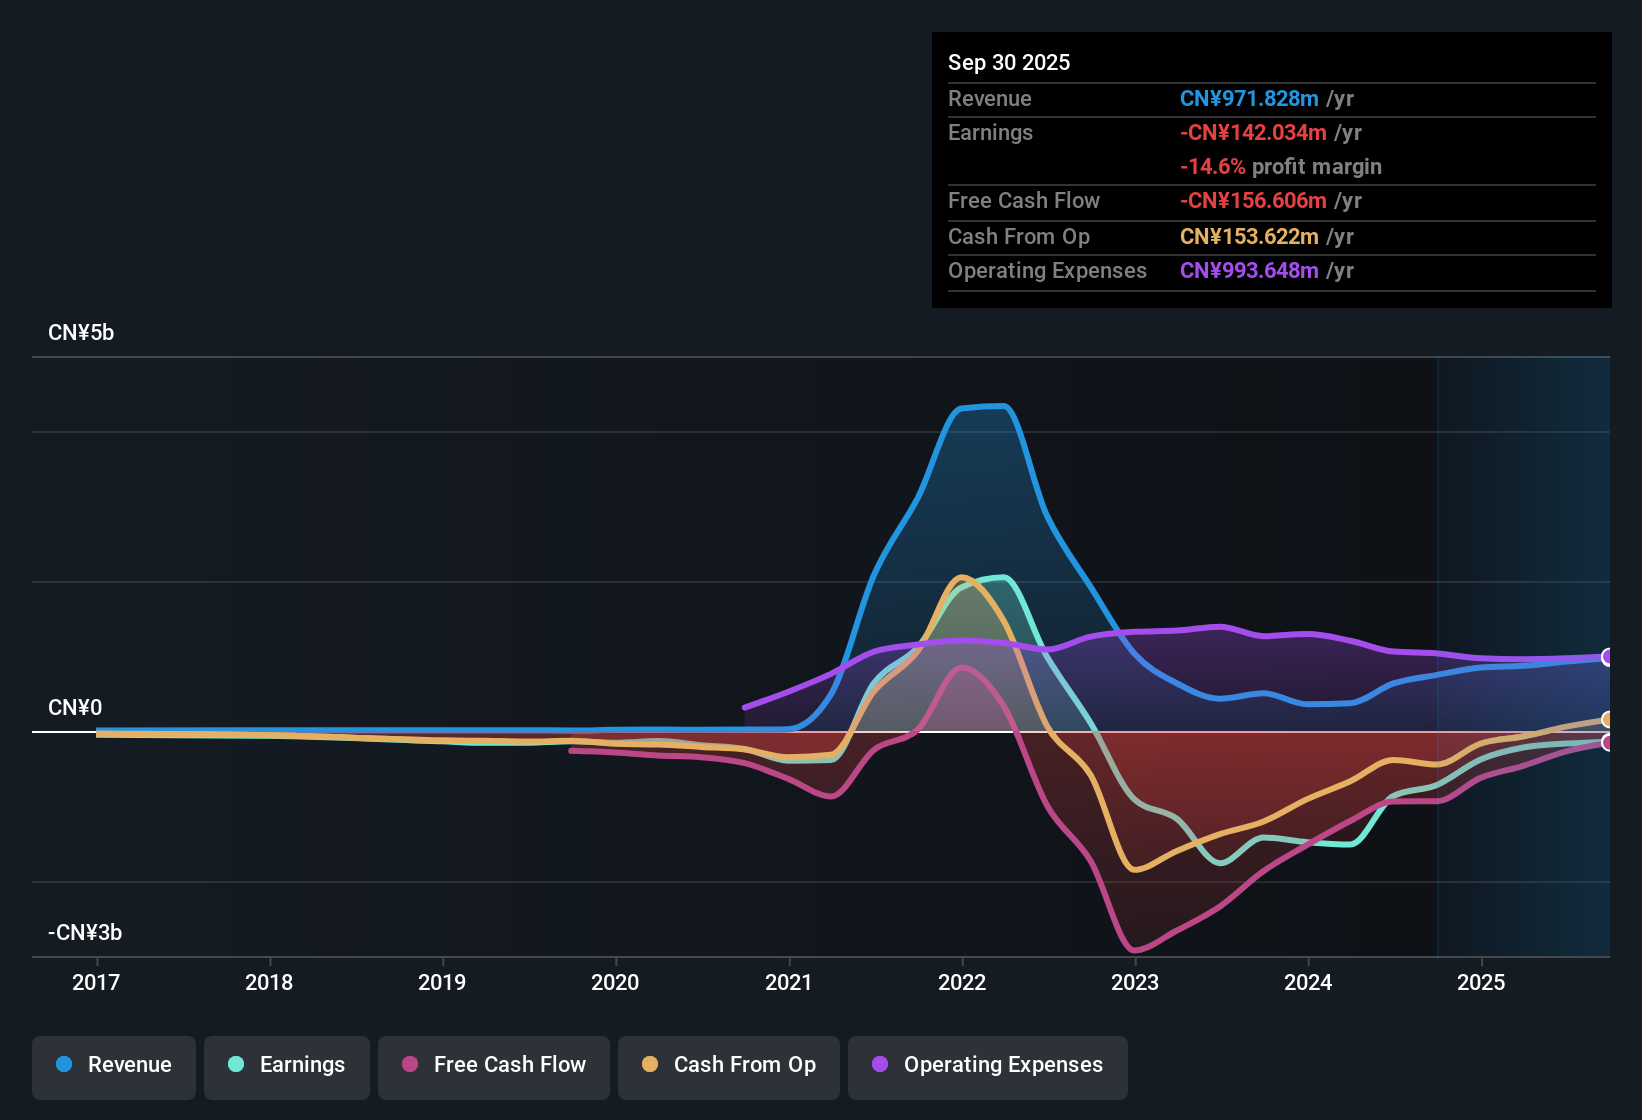The height and width of the screenshot is (1120, 1642).
Task: Click the purple Operating Expenses legend dot
Action: click(878, 1065)
